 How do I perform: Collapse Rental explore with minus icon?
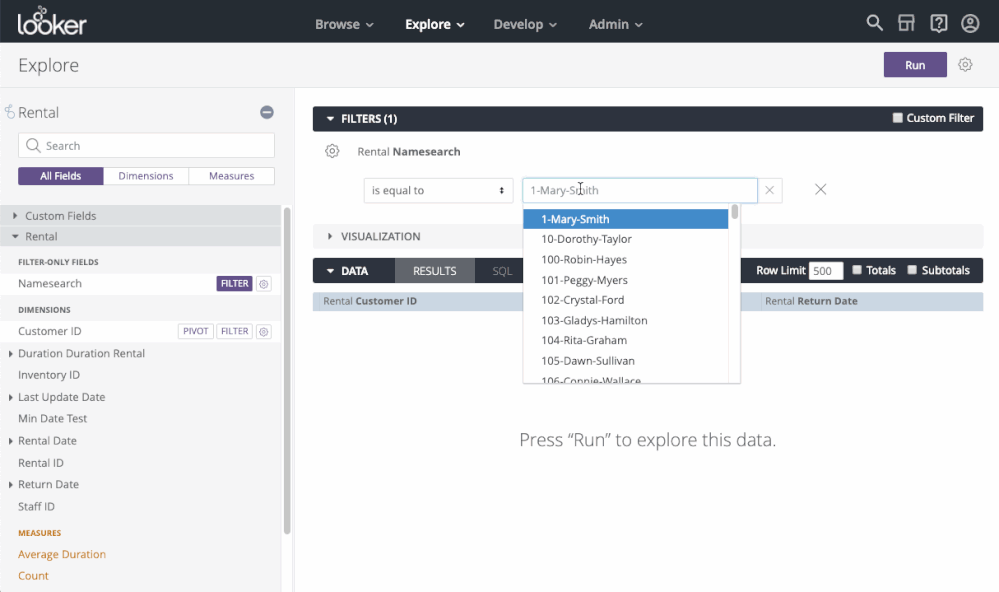pyautogui.click(x=267, y=112)
